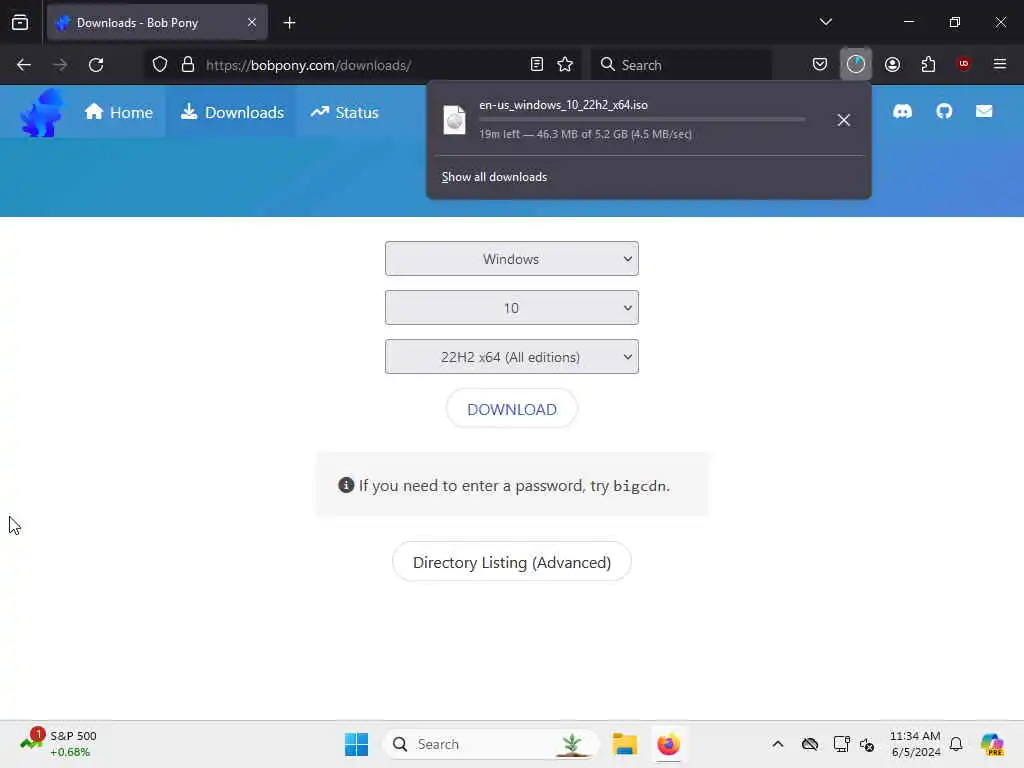The width and height of the screenshot is (1024, 768).
Task: Close the Downloads - Bob Pony tab
Action: click(252, 22)
